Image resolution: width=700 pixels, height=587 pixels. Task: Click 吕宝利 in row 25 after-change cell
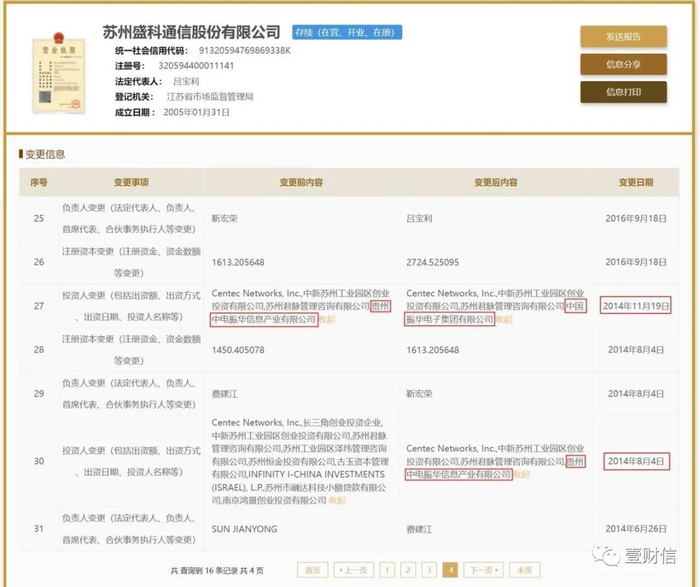(419, 218)
